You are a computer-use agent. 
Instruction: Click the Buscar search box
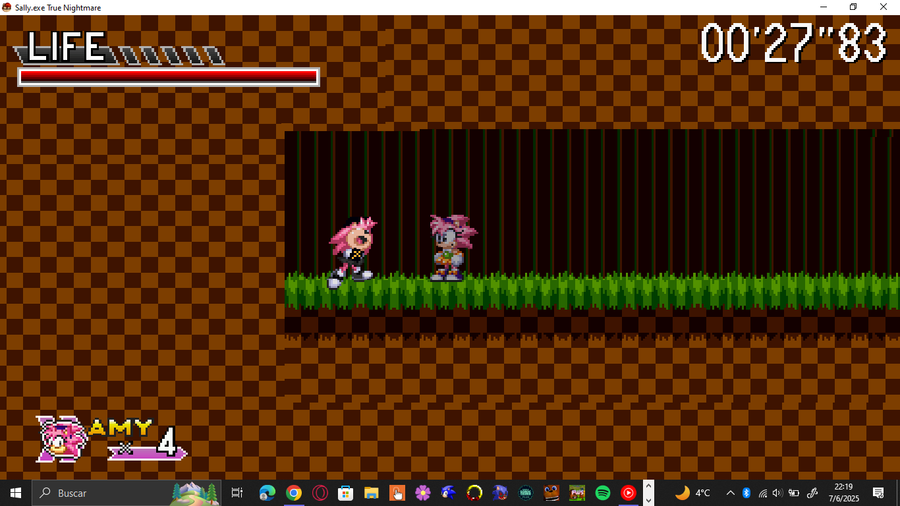click(x=126, y=493)
